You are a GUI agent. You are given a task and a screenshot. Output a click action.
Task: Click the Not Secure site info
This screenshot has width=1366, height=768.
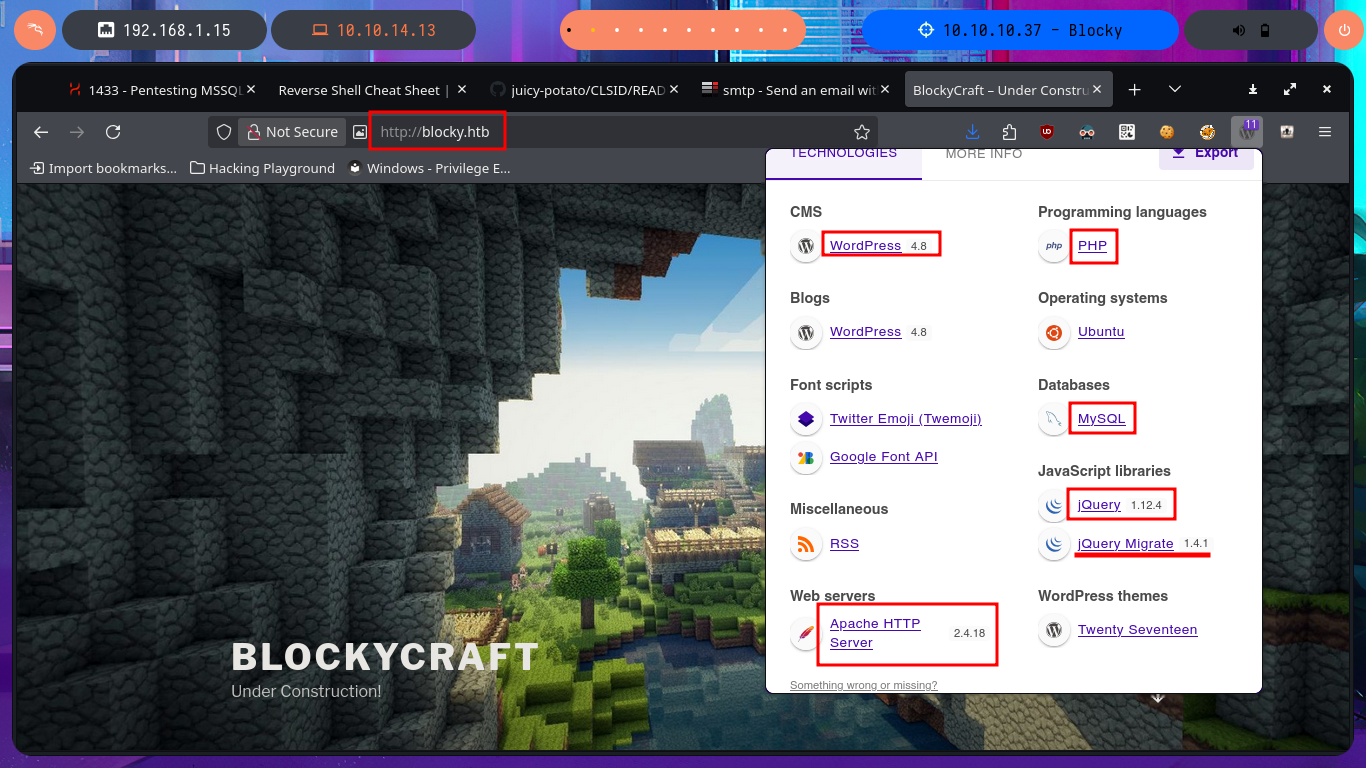(292, 132)
